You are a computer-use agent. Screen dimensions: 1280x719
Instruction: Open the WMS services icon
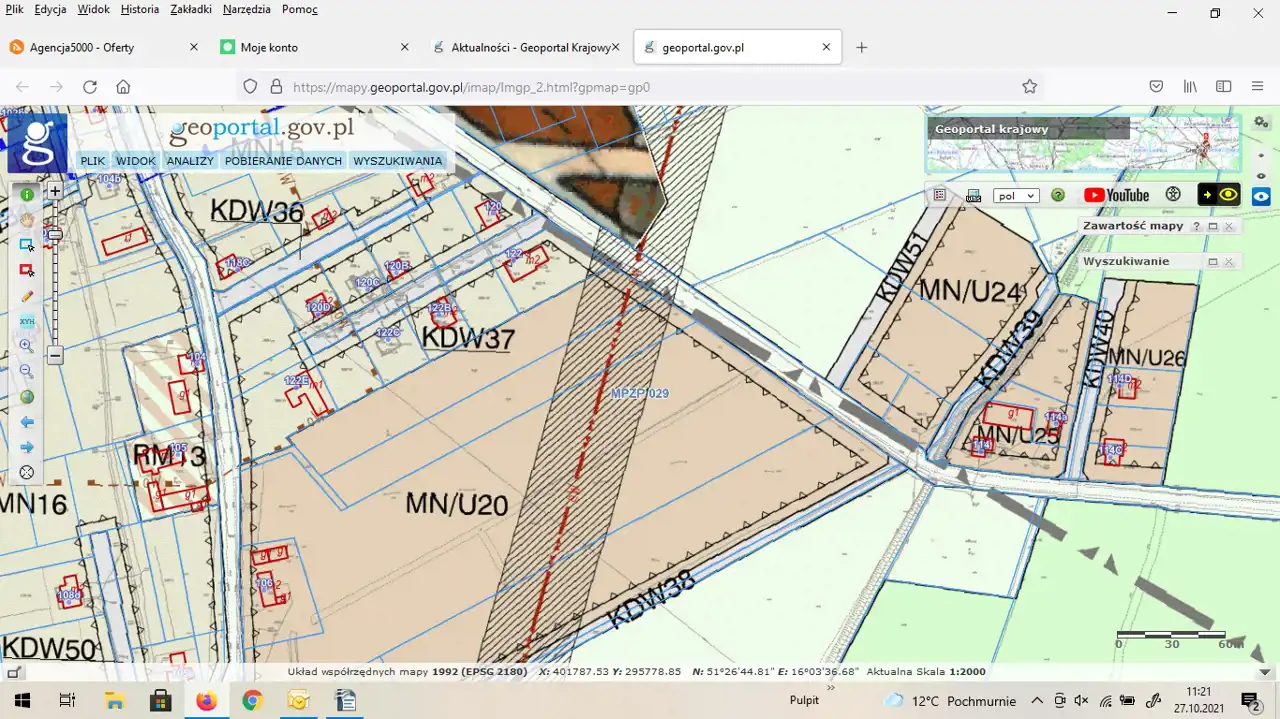[973, 195]
